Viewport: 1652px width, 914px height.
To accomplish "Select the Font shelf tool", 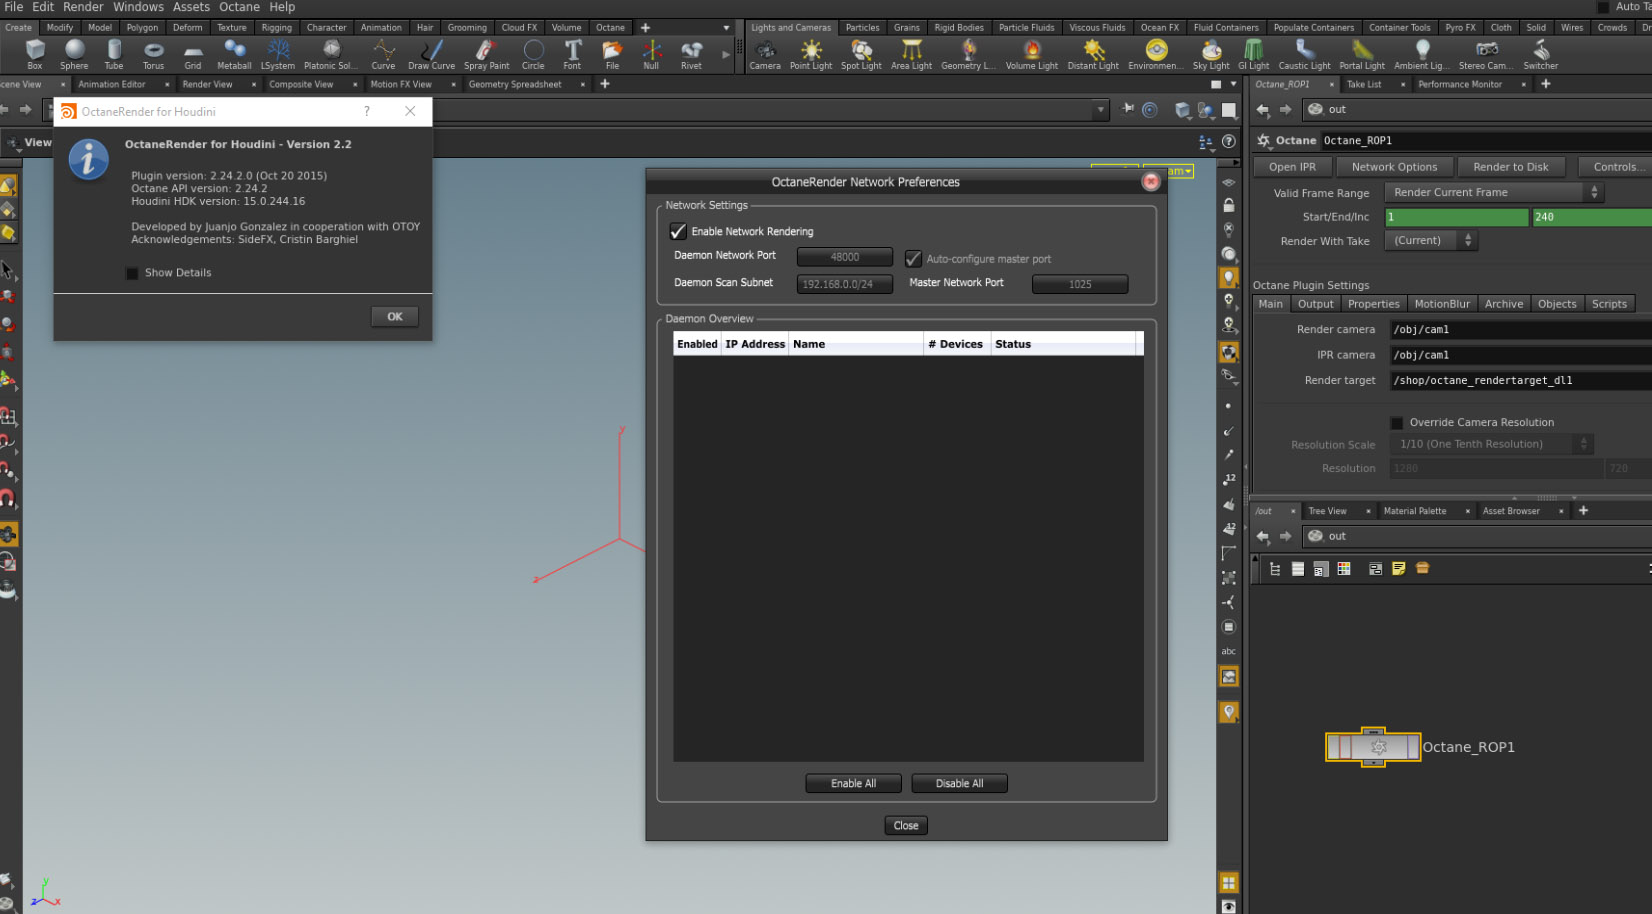I will 572,54.
